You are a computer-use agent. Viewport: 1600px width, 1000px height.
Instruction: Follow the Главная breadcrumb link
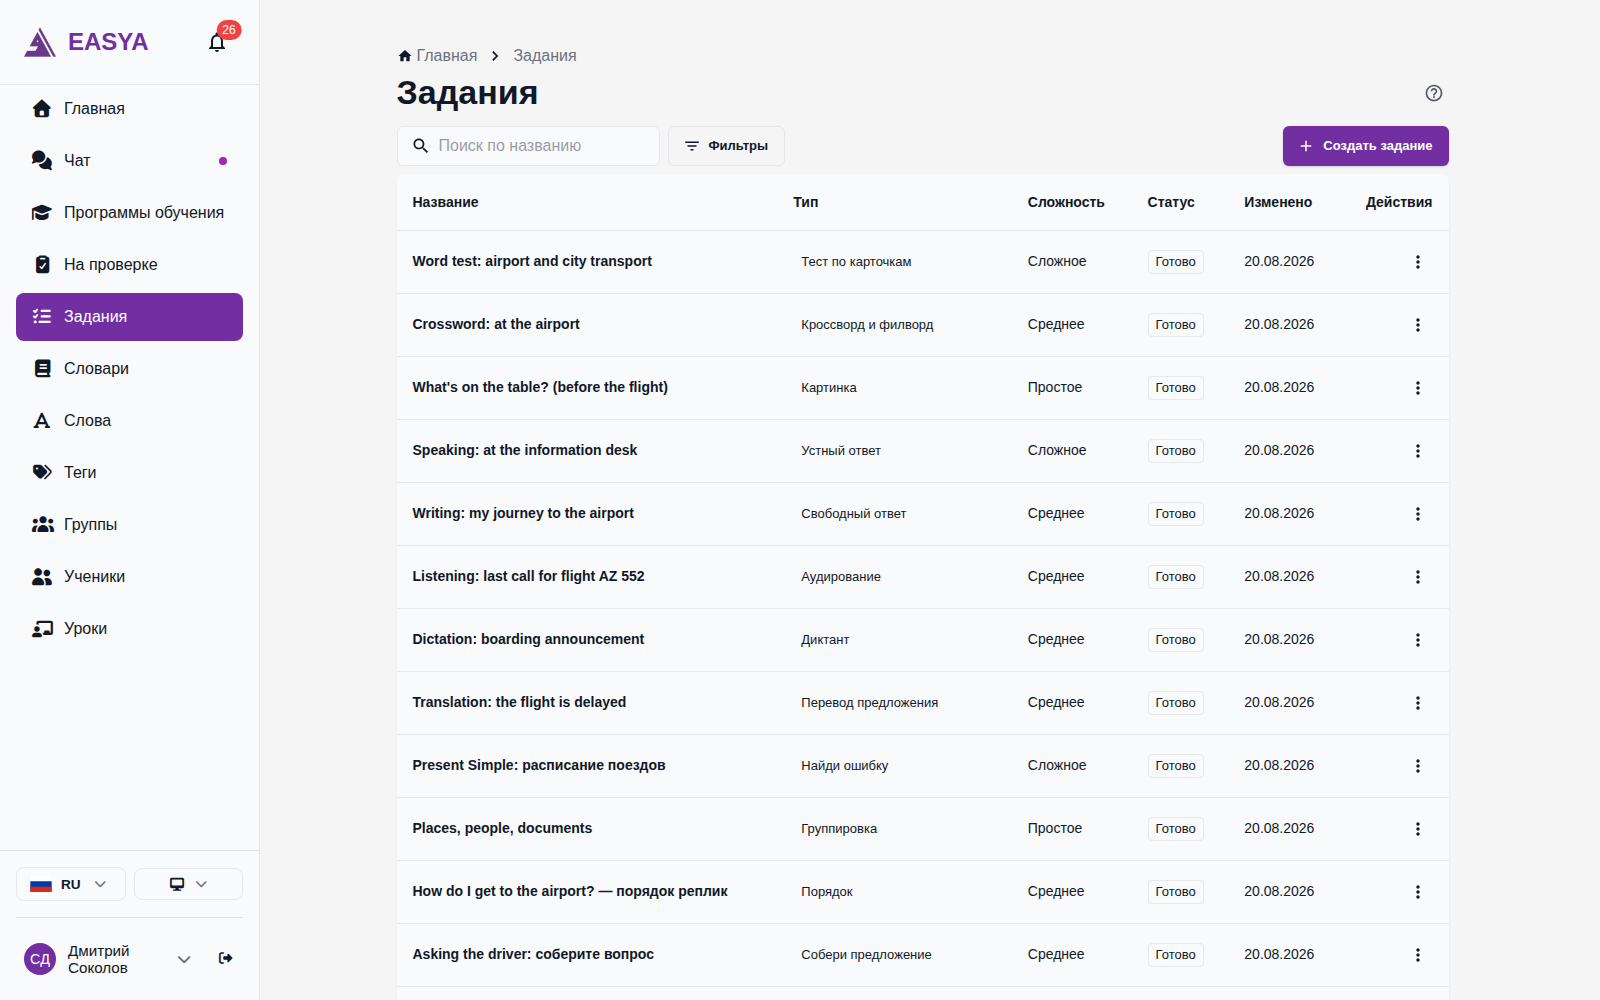click(437, 56)
